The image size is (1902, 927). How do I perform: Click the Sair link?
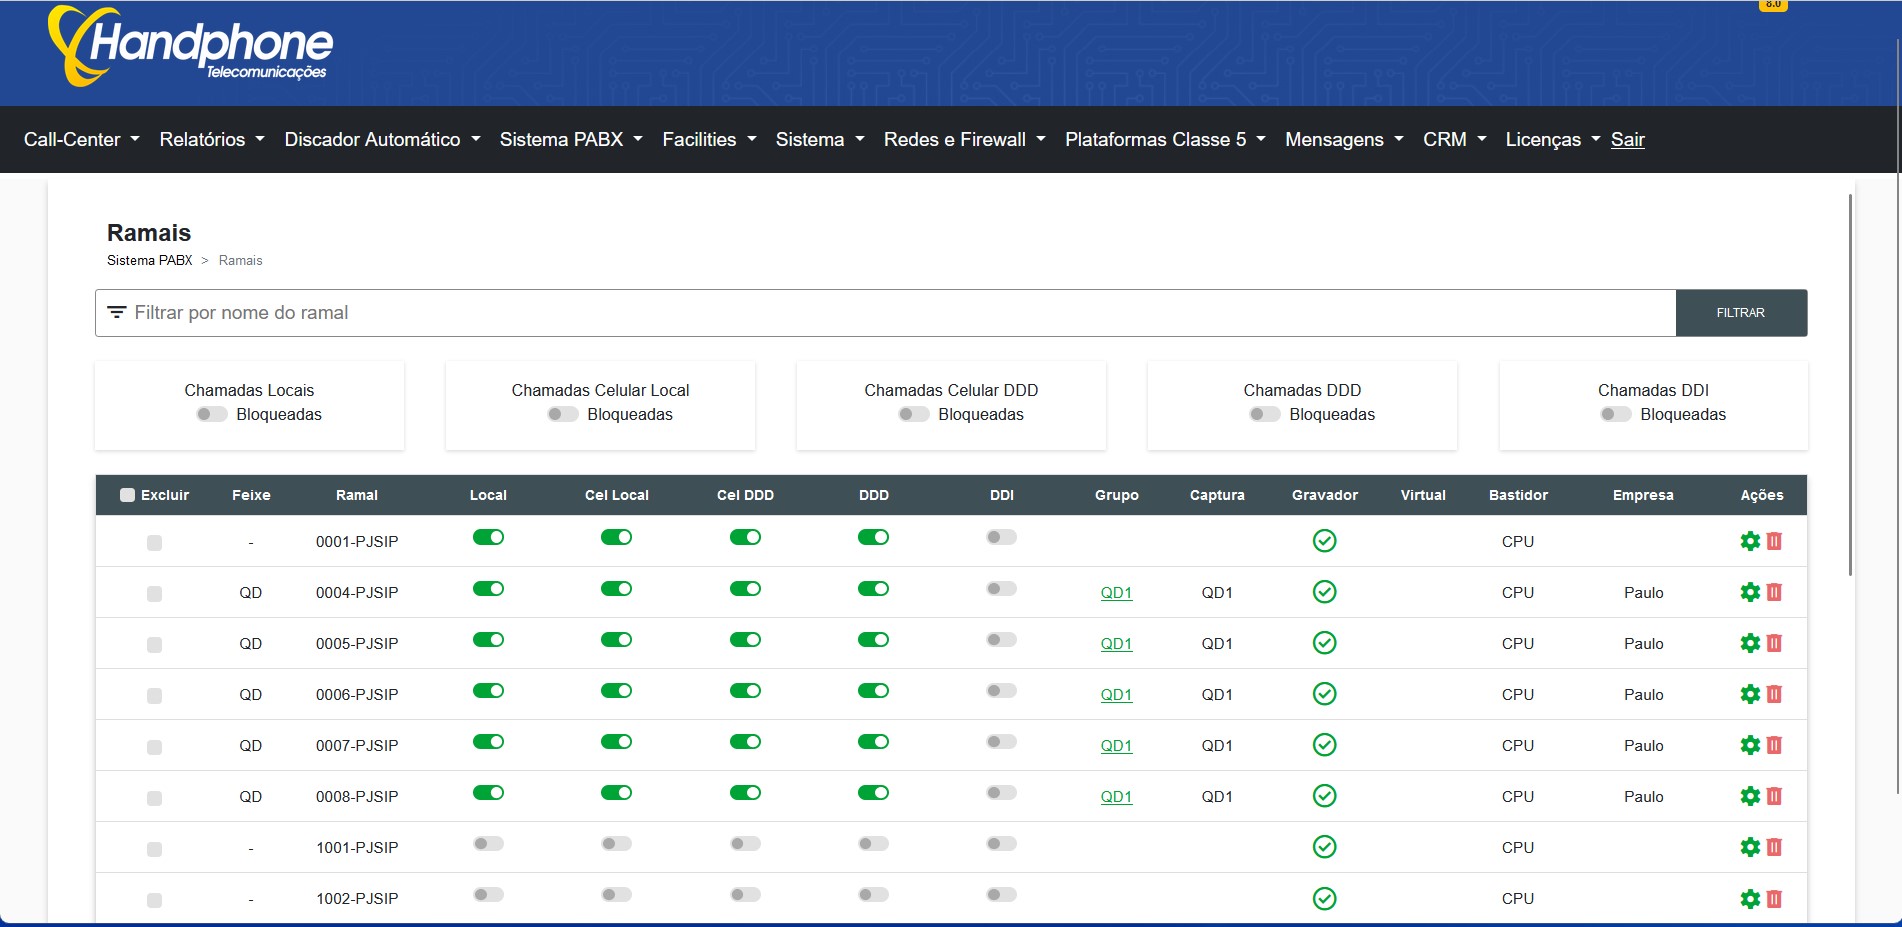click(x=1627, y=140)
